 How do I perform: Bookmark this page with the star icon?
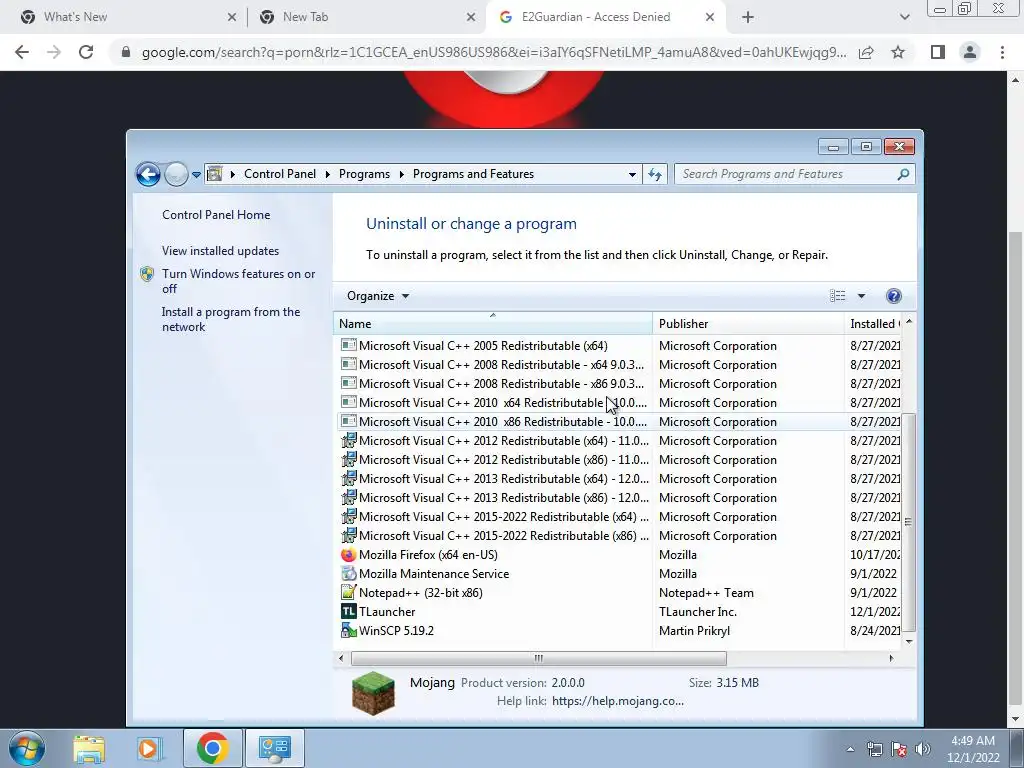tap(898, 52)
